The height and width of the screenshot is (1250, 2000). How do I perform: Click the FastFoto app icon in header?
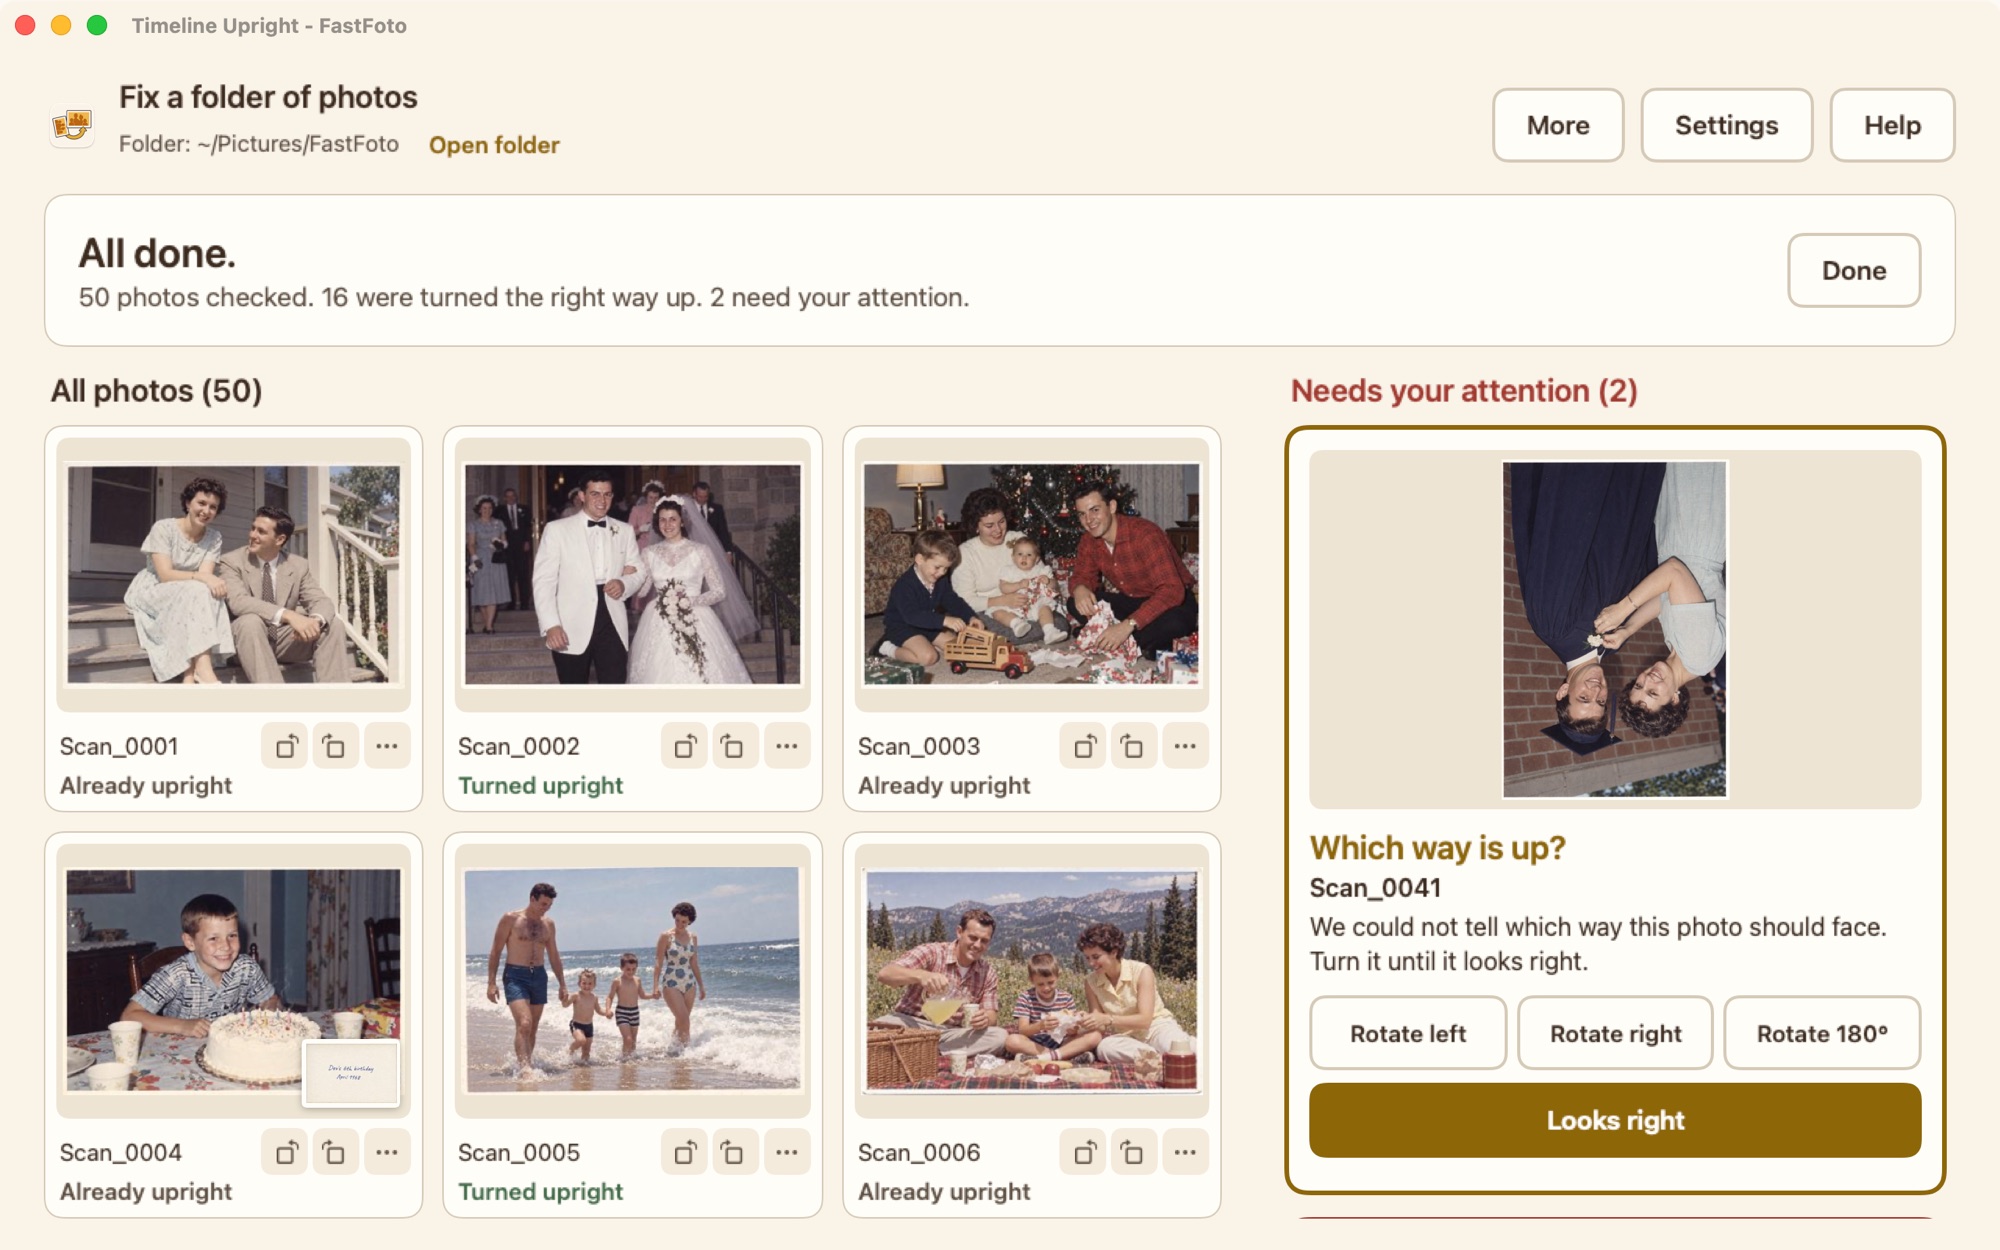tap(72, 125)
